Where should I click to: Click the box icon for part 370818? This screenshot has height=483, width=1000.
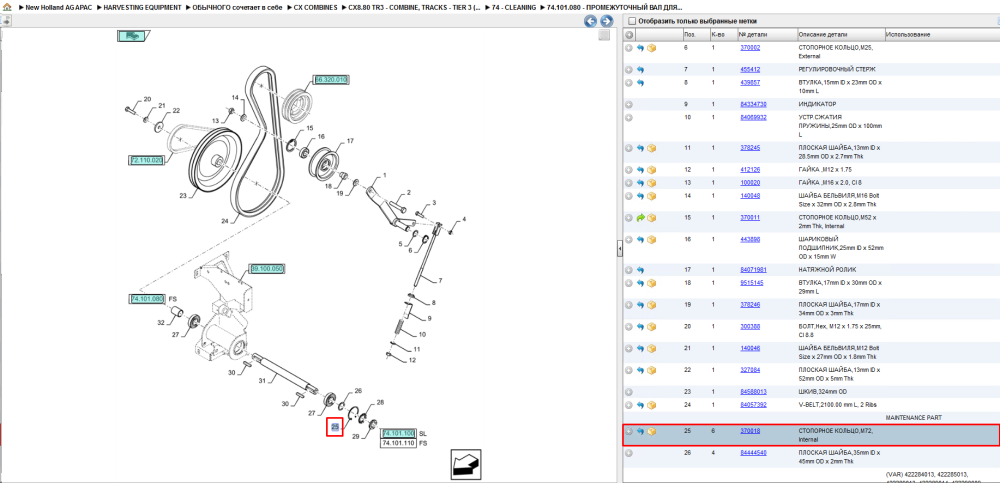tap(652, 431)
